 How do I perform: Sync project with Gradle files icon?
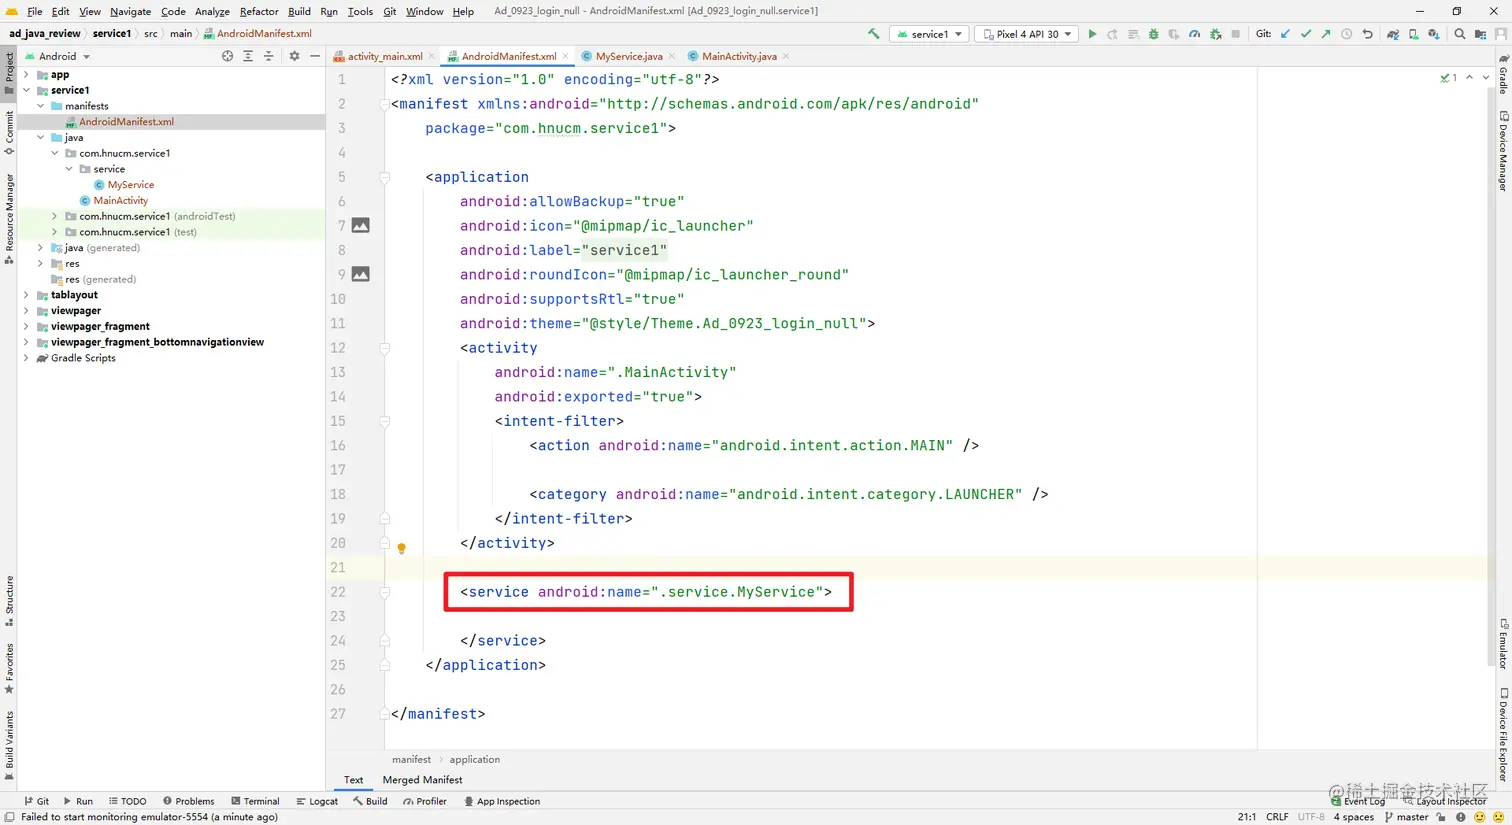click(1392, 34)
